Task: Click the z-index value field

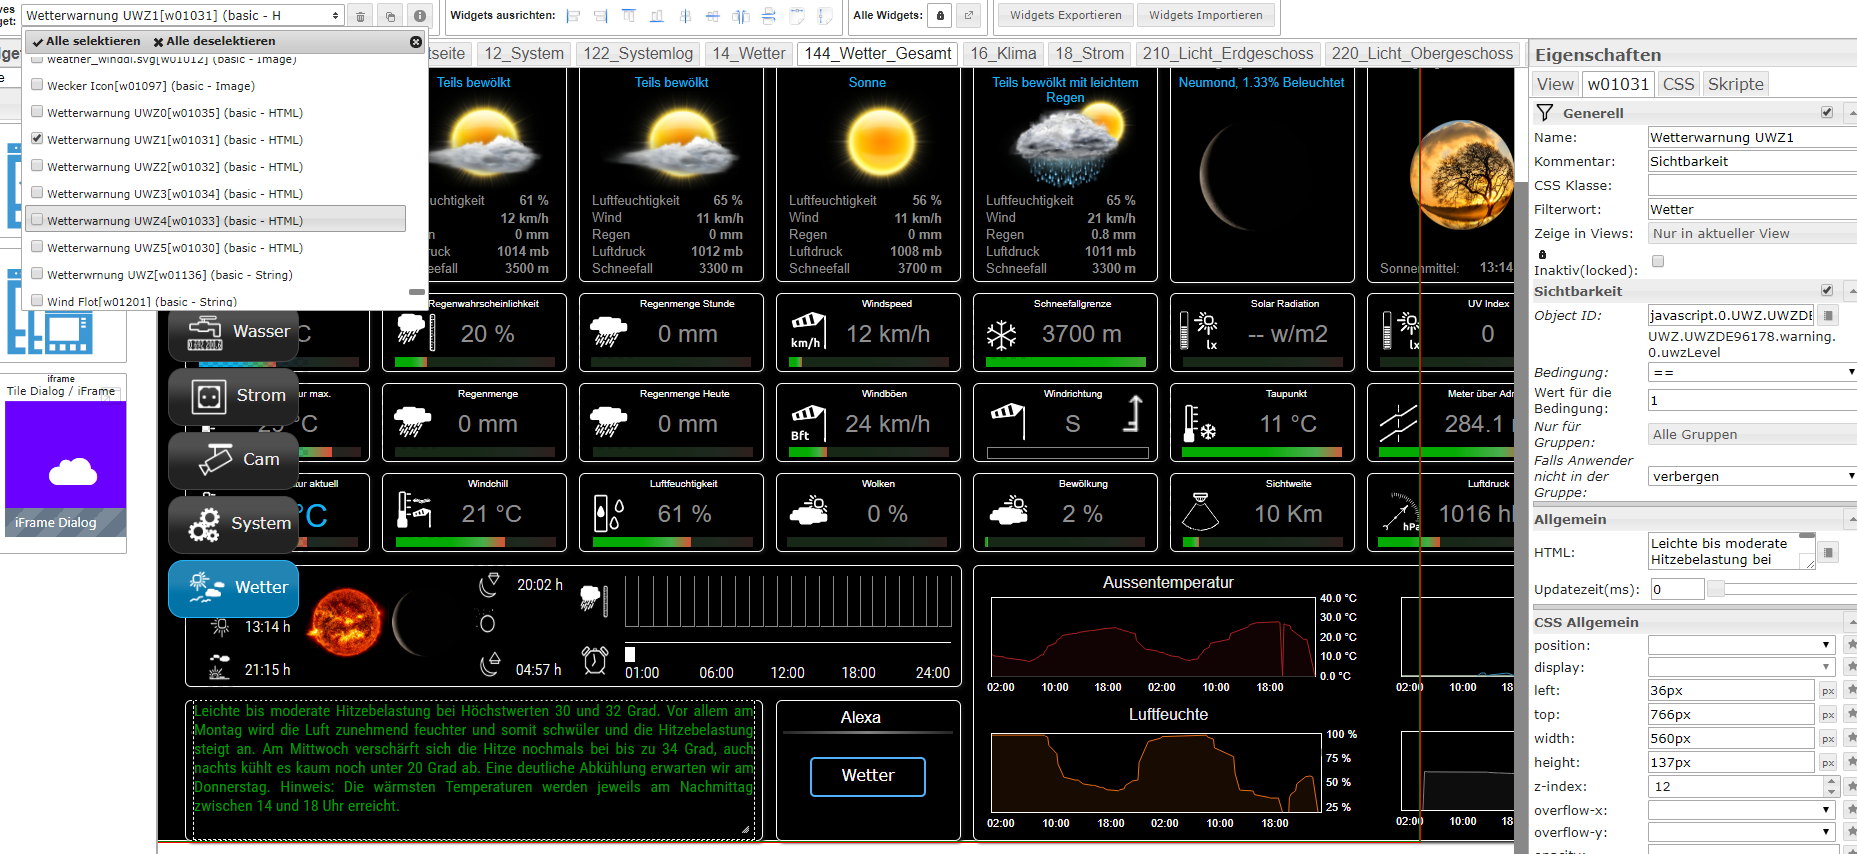Action: pos(1735,787)
